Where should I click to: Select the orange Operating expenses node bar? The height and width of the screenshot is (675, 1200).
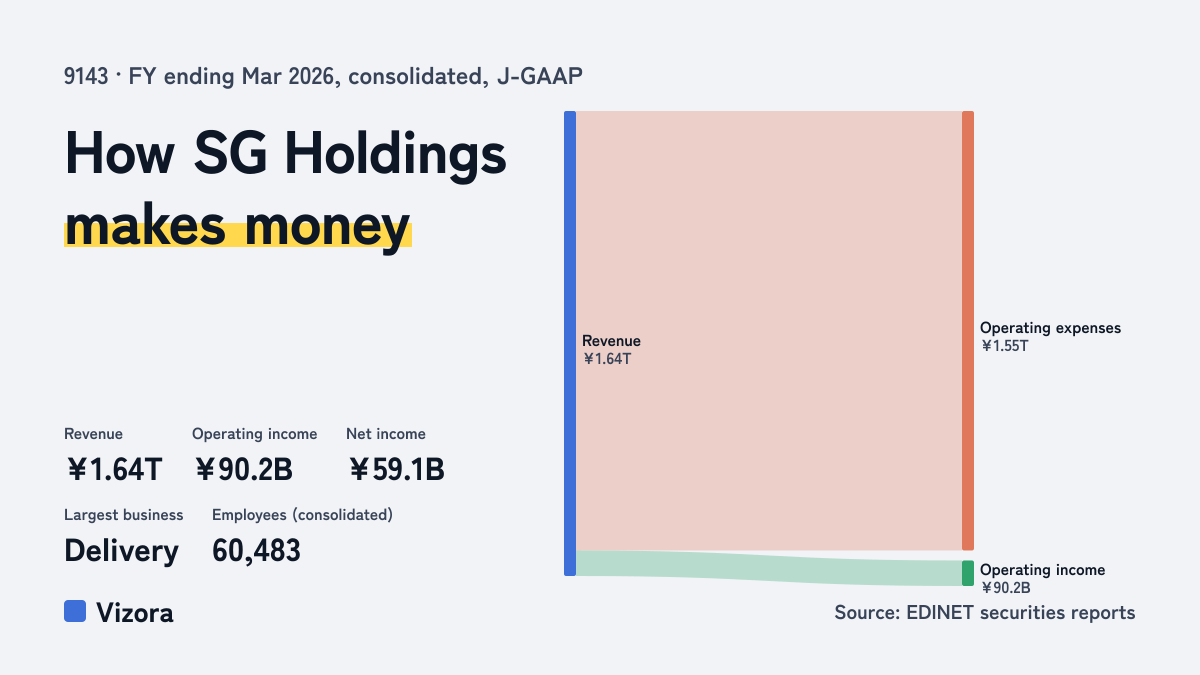click(968, 330)
